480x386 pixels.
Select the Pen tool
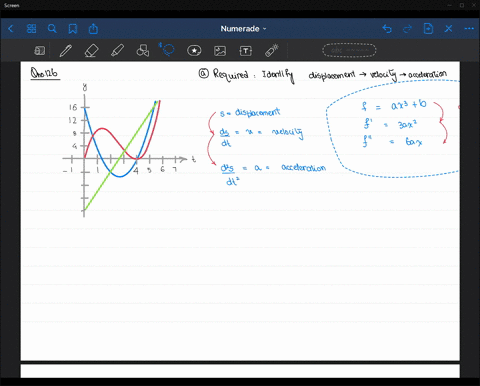[66, 51]
